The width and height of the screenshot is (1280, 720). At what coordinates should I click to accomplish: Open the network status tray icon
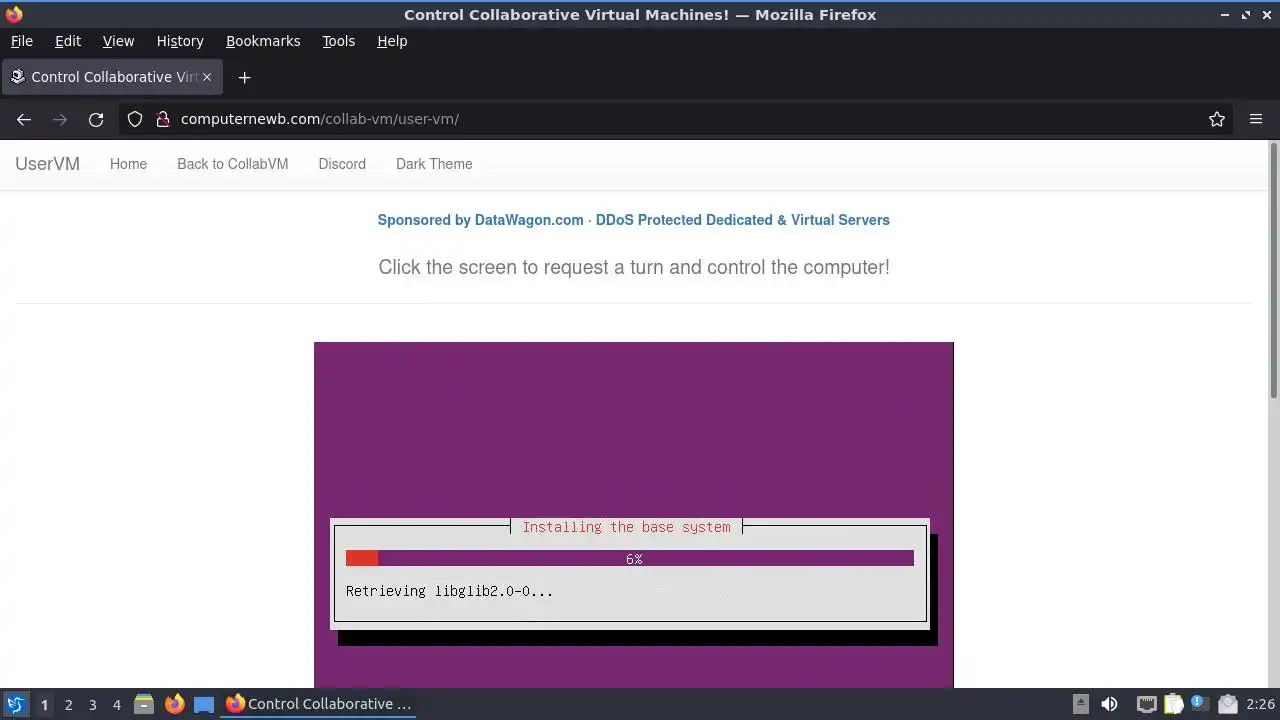point(1146,704)
